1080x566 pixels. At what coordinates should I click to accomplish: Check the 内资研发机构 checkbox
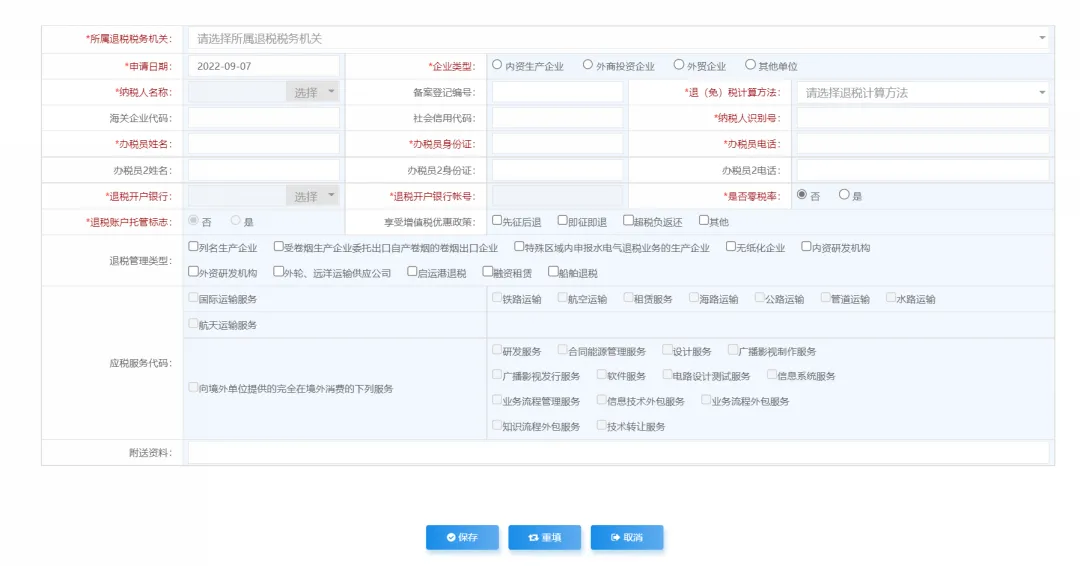(x=806, y=247)
